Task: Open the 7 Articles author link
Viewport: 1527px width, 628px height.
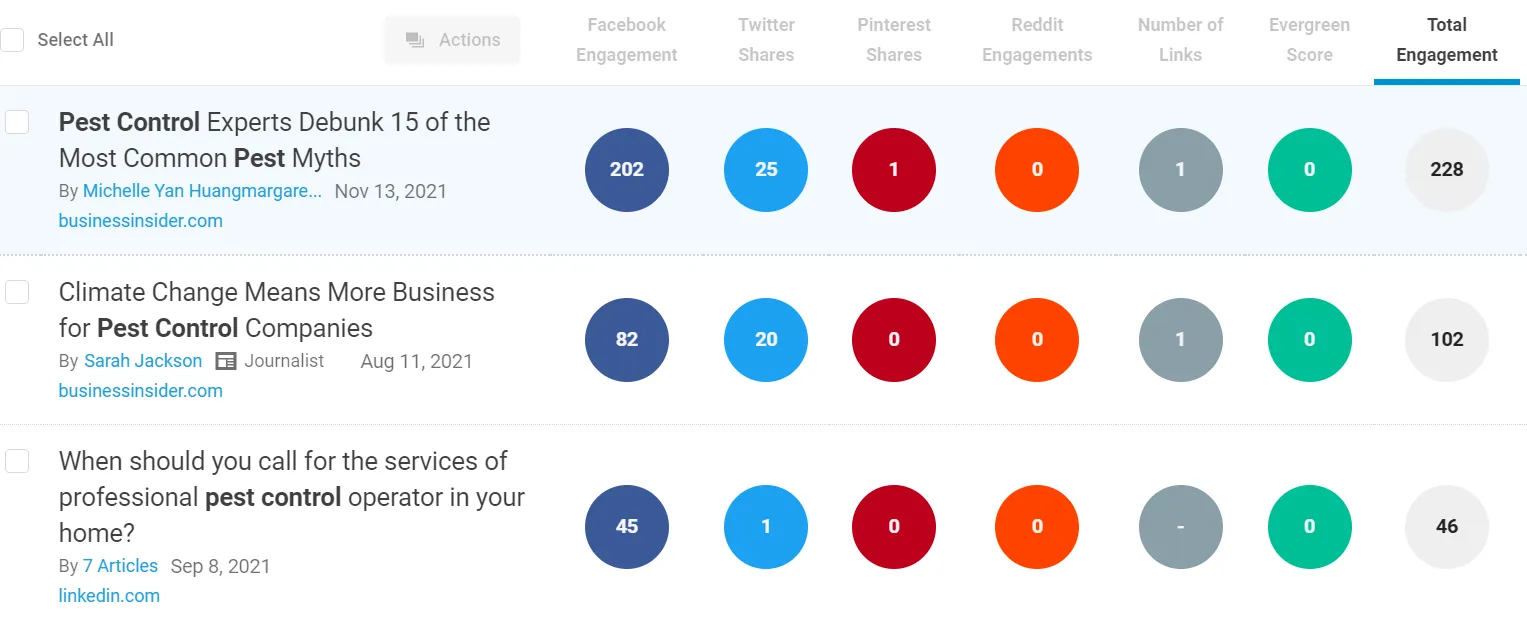Action: [120, 566]
